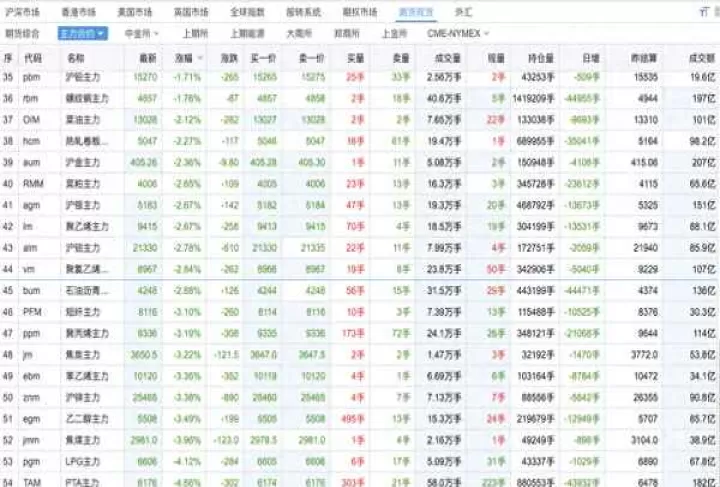This screenshot has width=720, height=487.
Task: Click contract code RMM in row 40
Action: click(33, 184)
